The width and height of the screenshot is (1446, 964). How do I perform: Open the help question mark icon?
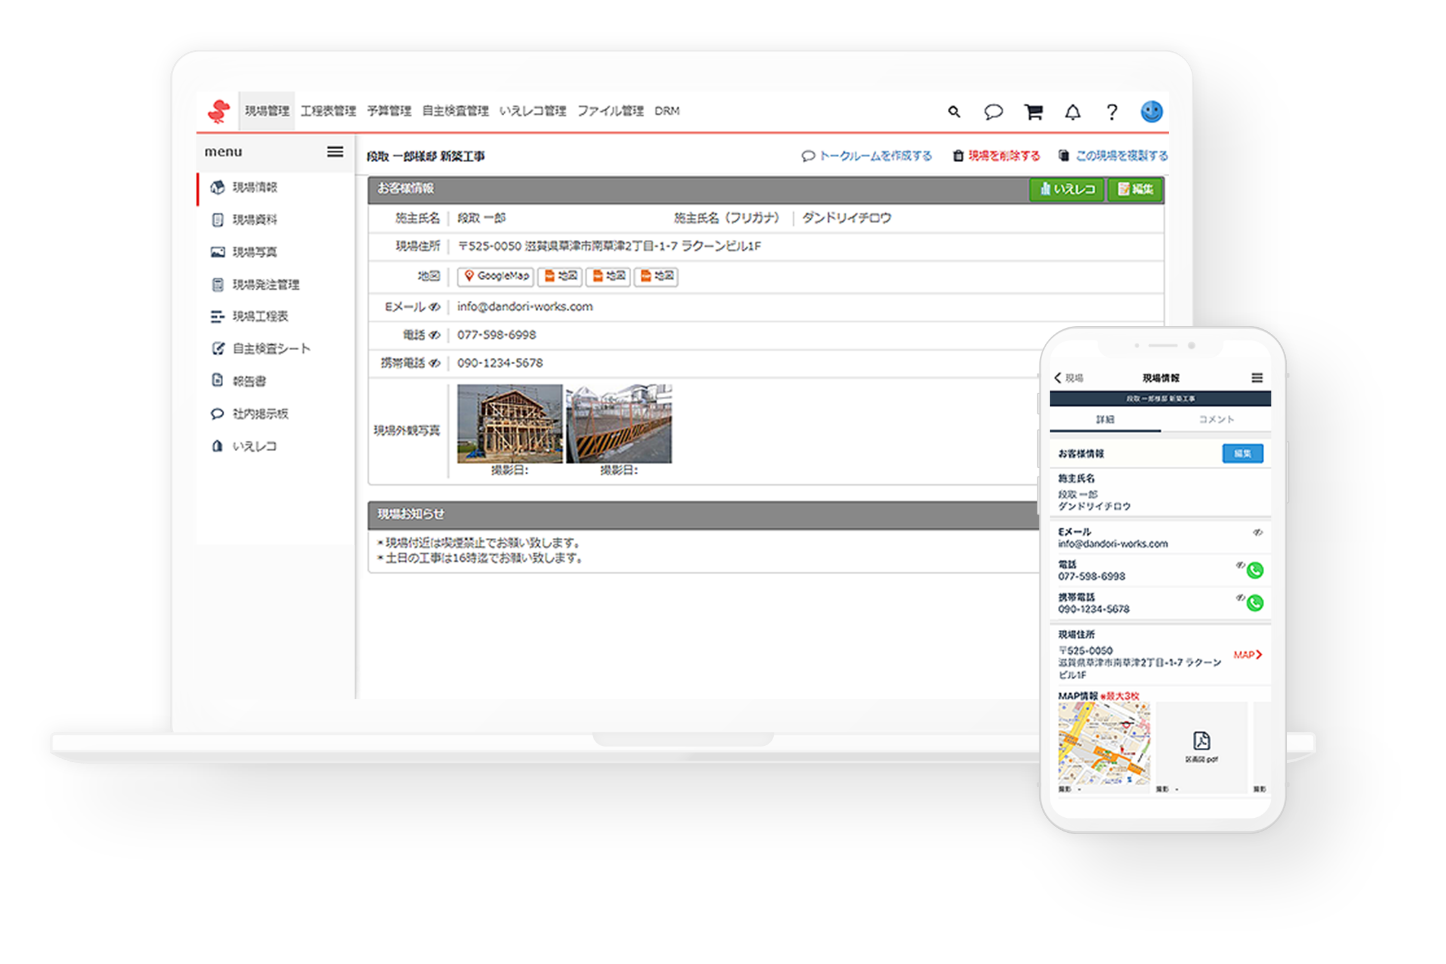(x=1112, y=112)
